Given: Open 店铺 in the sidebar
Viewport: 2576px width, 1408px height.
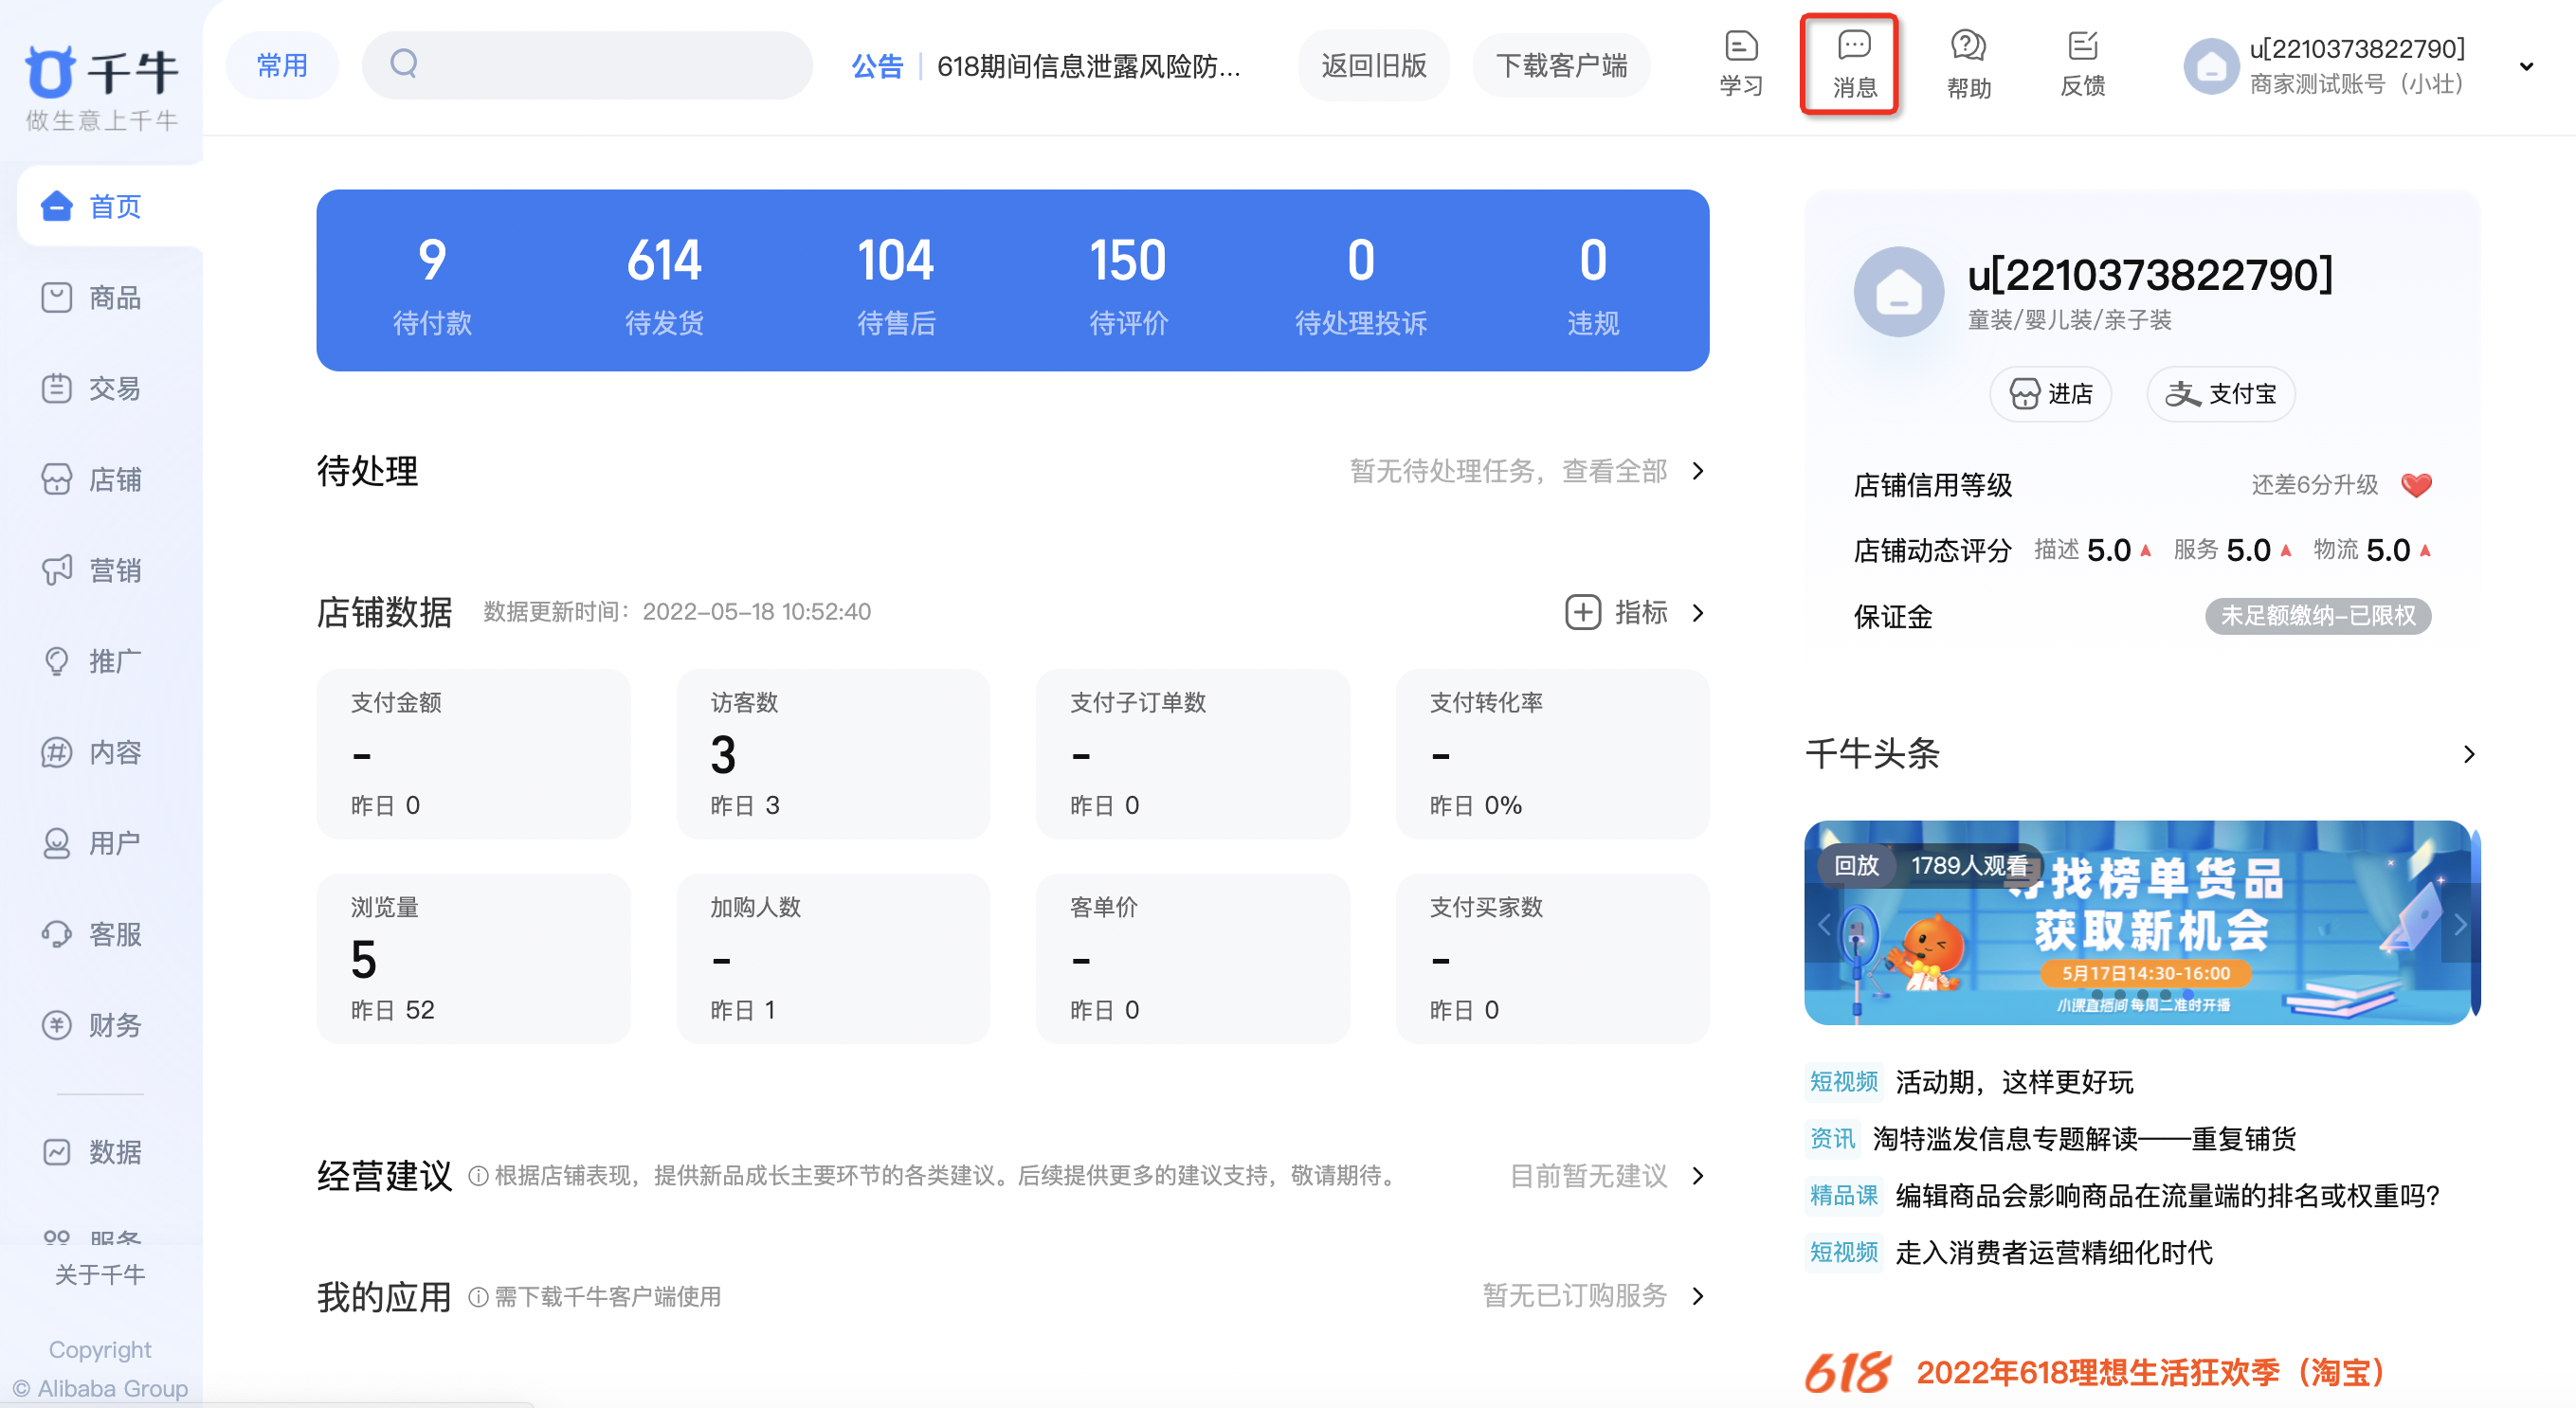Looking at the screenshot, I should click(x=92, y=479).
